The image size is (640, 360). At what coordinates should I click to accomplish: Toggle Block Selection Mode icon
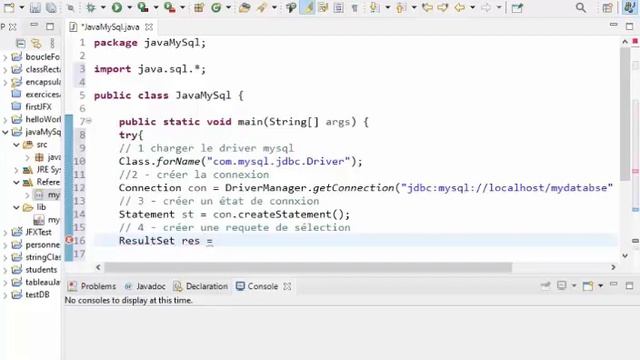click(x=338, y=7)
